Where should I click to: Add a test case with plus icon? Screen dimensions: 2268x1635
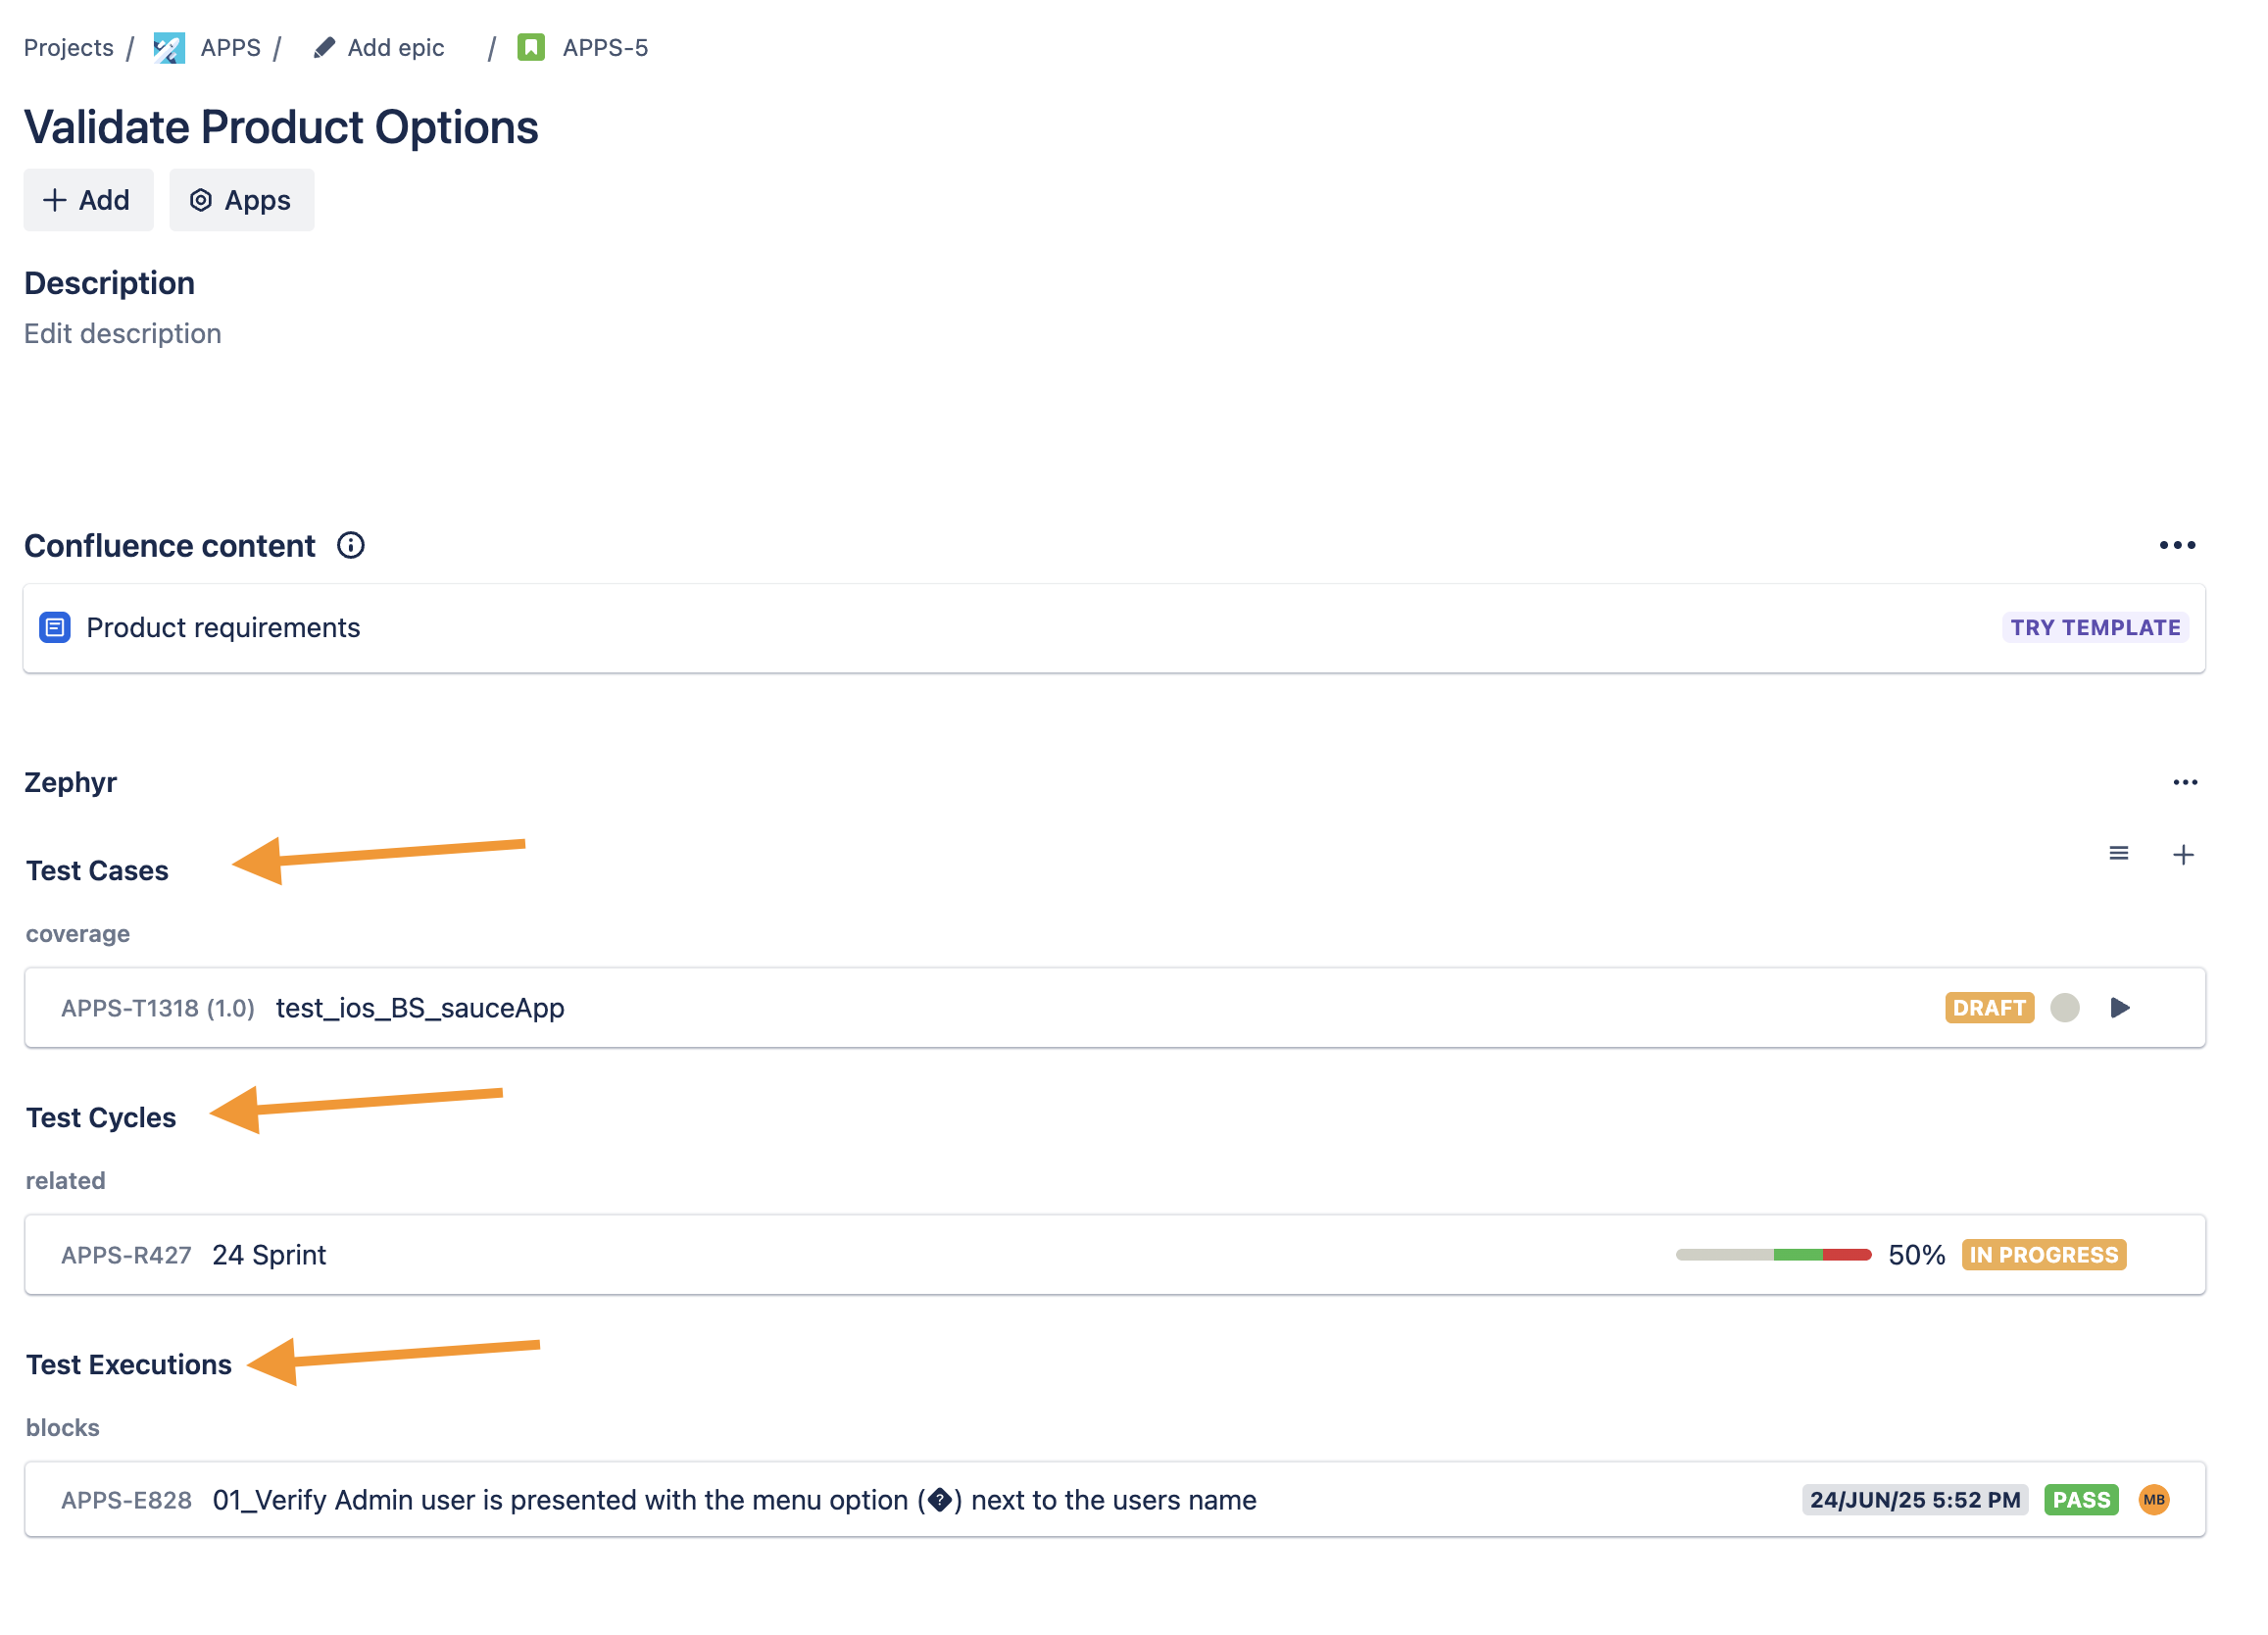pyautogui.click(x=2184, y=855)
